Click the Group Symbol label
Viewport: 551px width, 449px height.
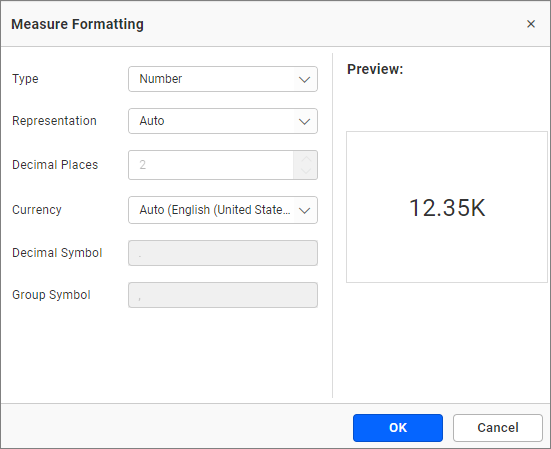pyautogui.click(x=51, y=295)
